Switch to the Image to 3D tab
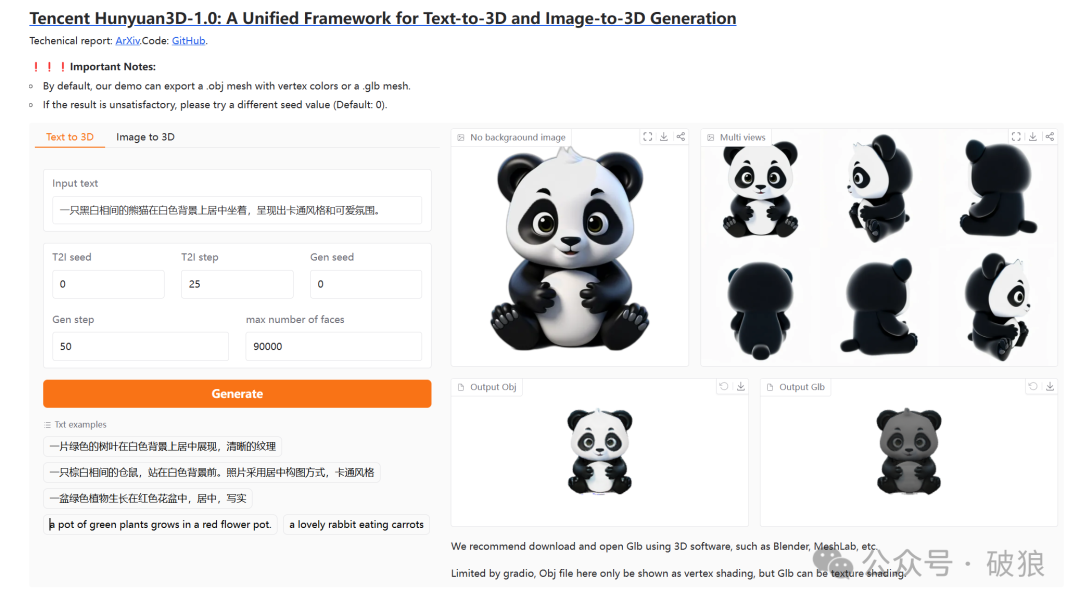Viewport: 1080px width, 607px height. 145,136
